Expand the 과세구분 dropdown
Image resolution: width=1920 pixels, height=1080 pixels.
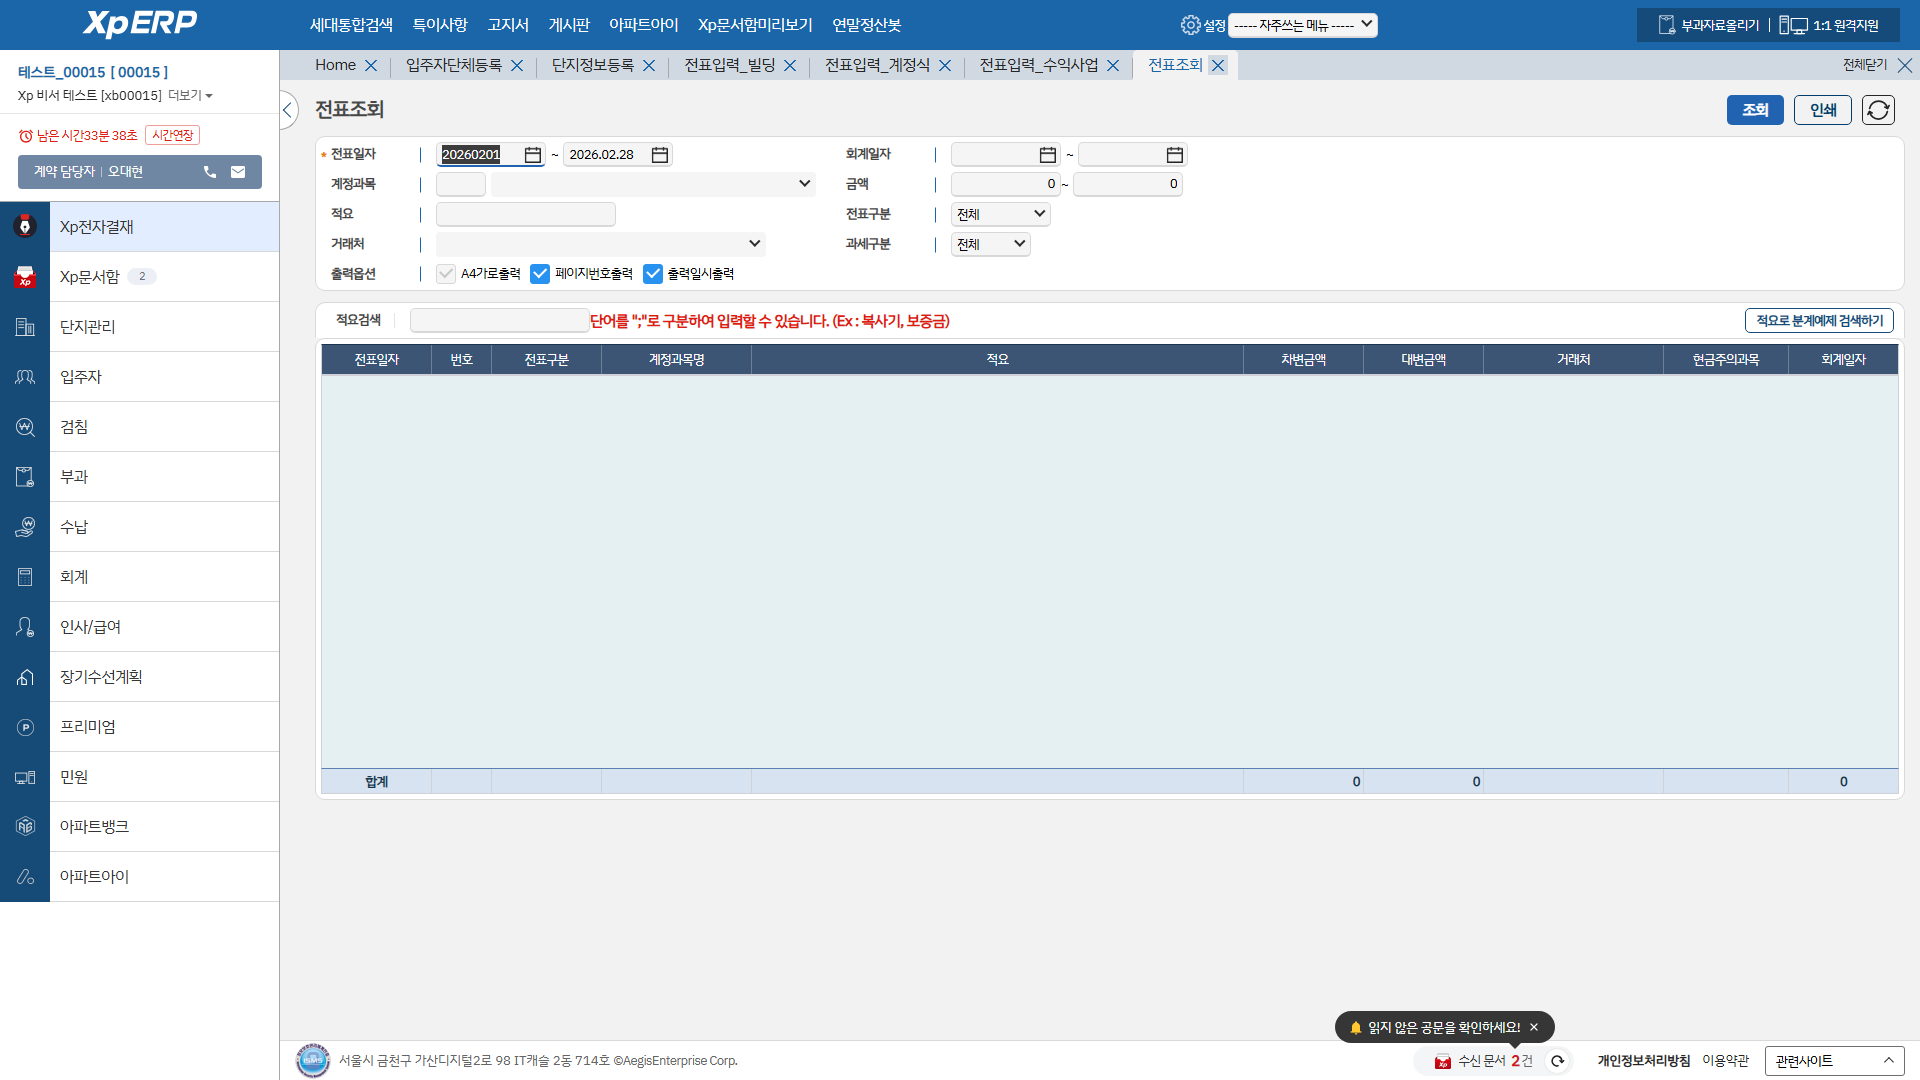coord(990,244)
